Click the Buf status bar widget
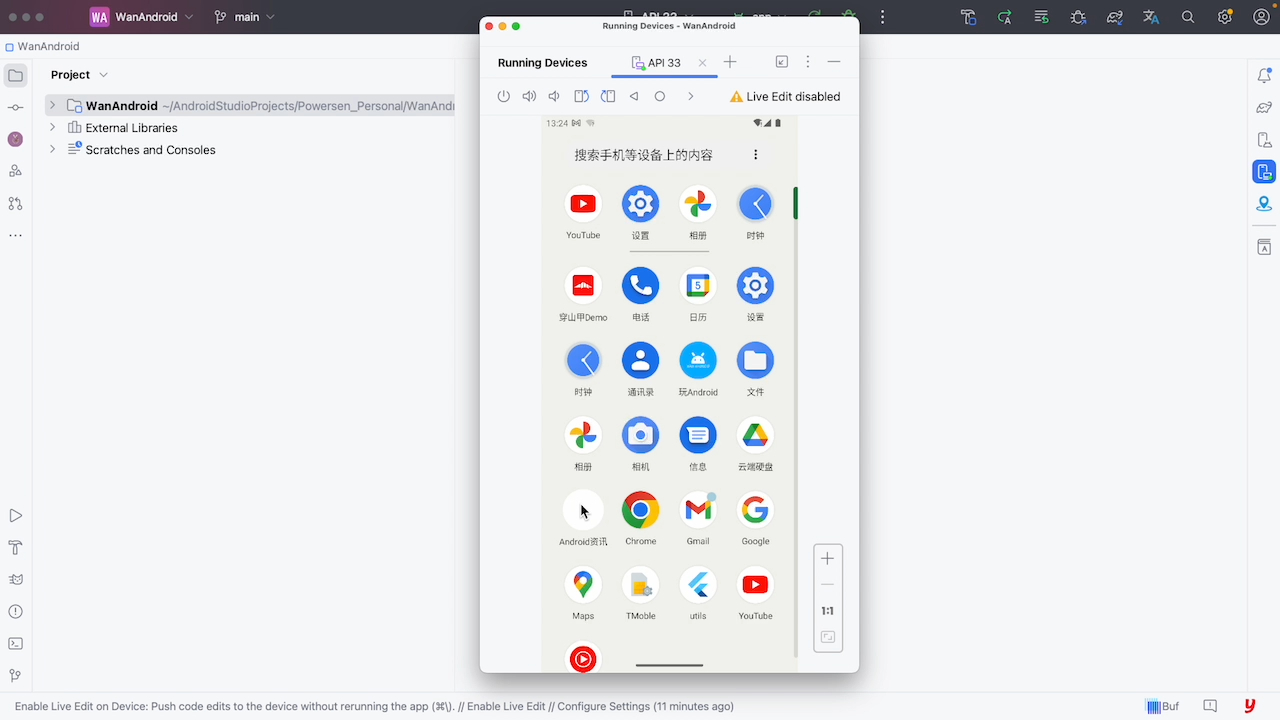Screen dimensions: 1280x720 (x=1162, y=706)
